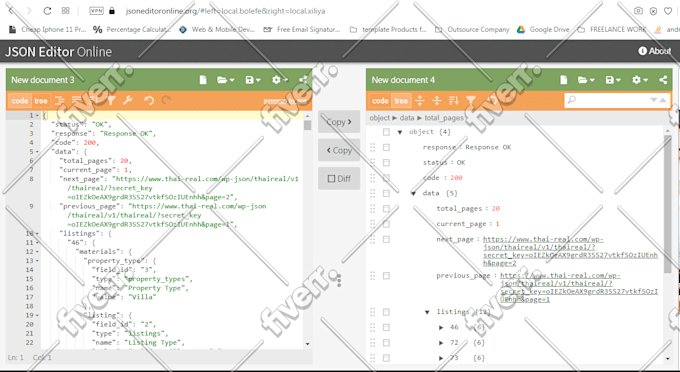Switch the right panel to code mode
Image resolution: width=680 pixels, height=372 pixels.
[x=380, y=101]
